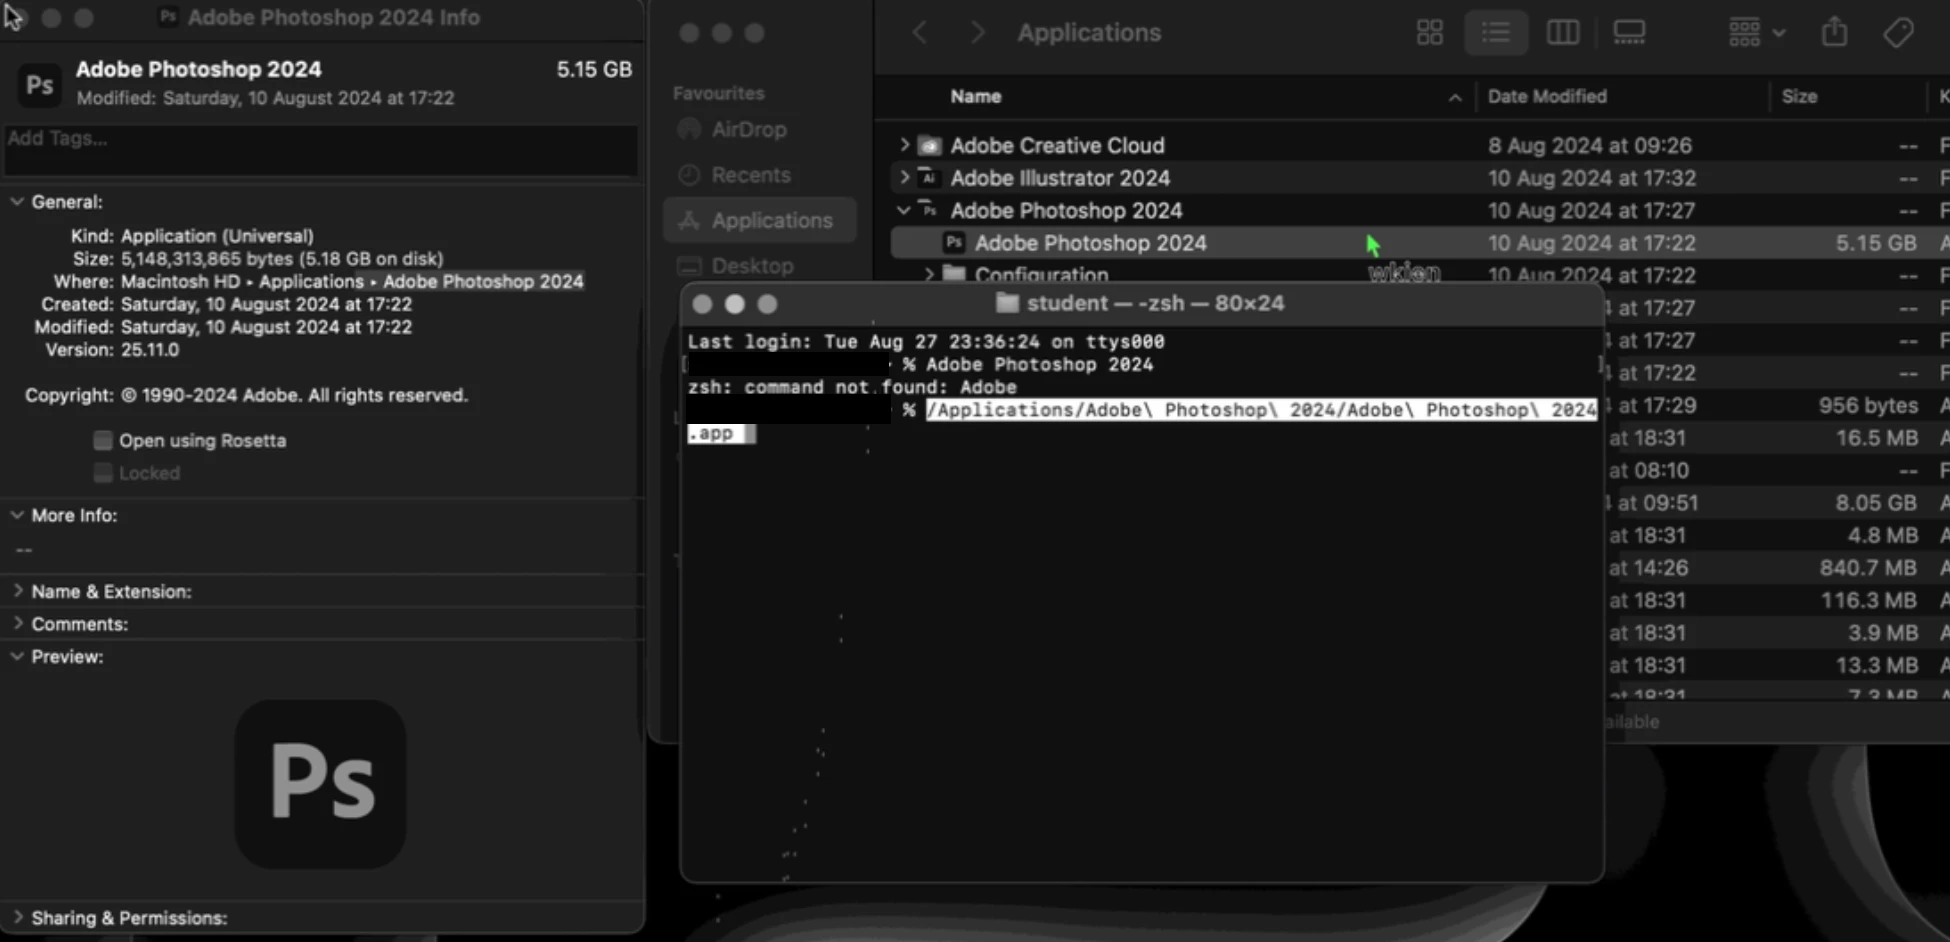Click the Adobe Creative Cloud folder icon
This screenshot has width=1950, height=942.
click(x=930, y=146)
